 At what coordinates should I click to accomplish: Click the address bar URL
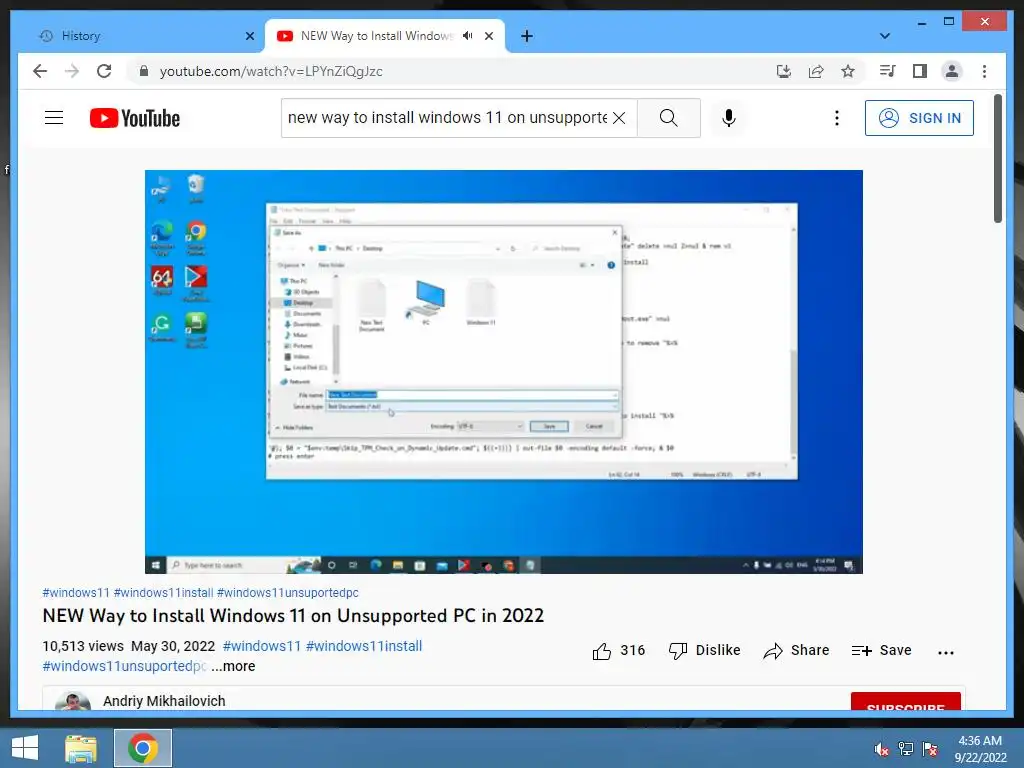(271, 71)
